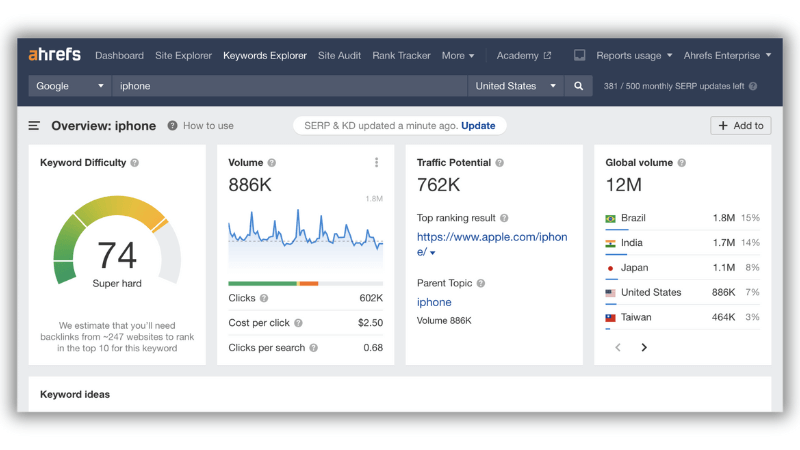Click the magnifying glass search button
Image resolution: width=800 pixels, height=450 pixels.
click(578, 86)
